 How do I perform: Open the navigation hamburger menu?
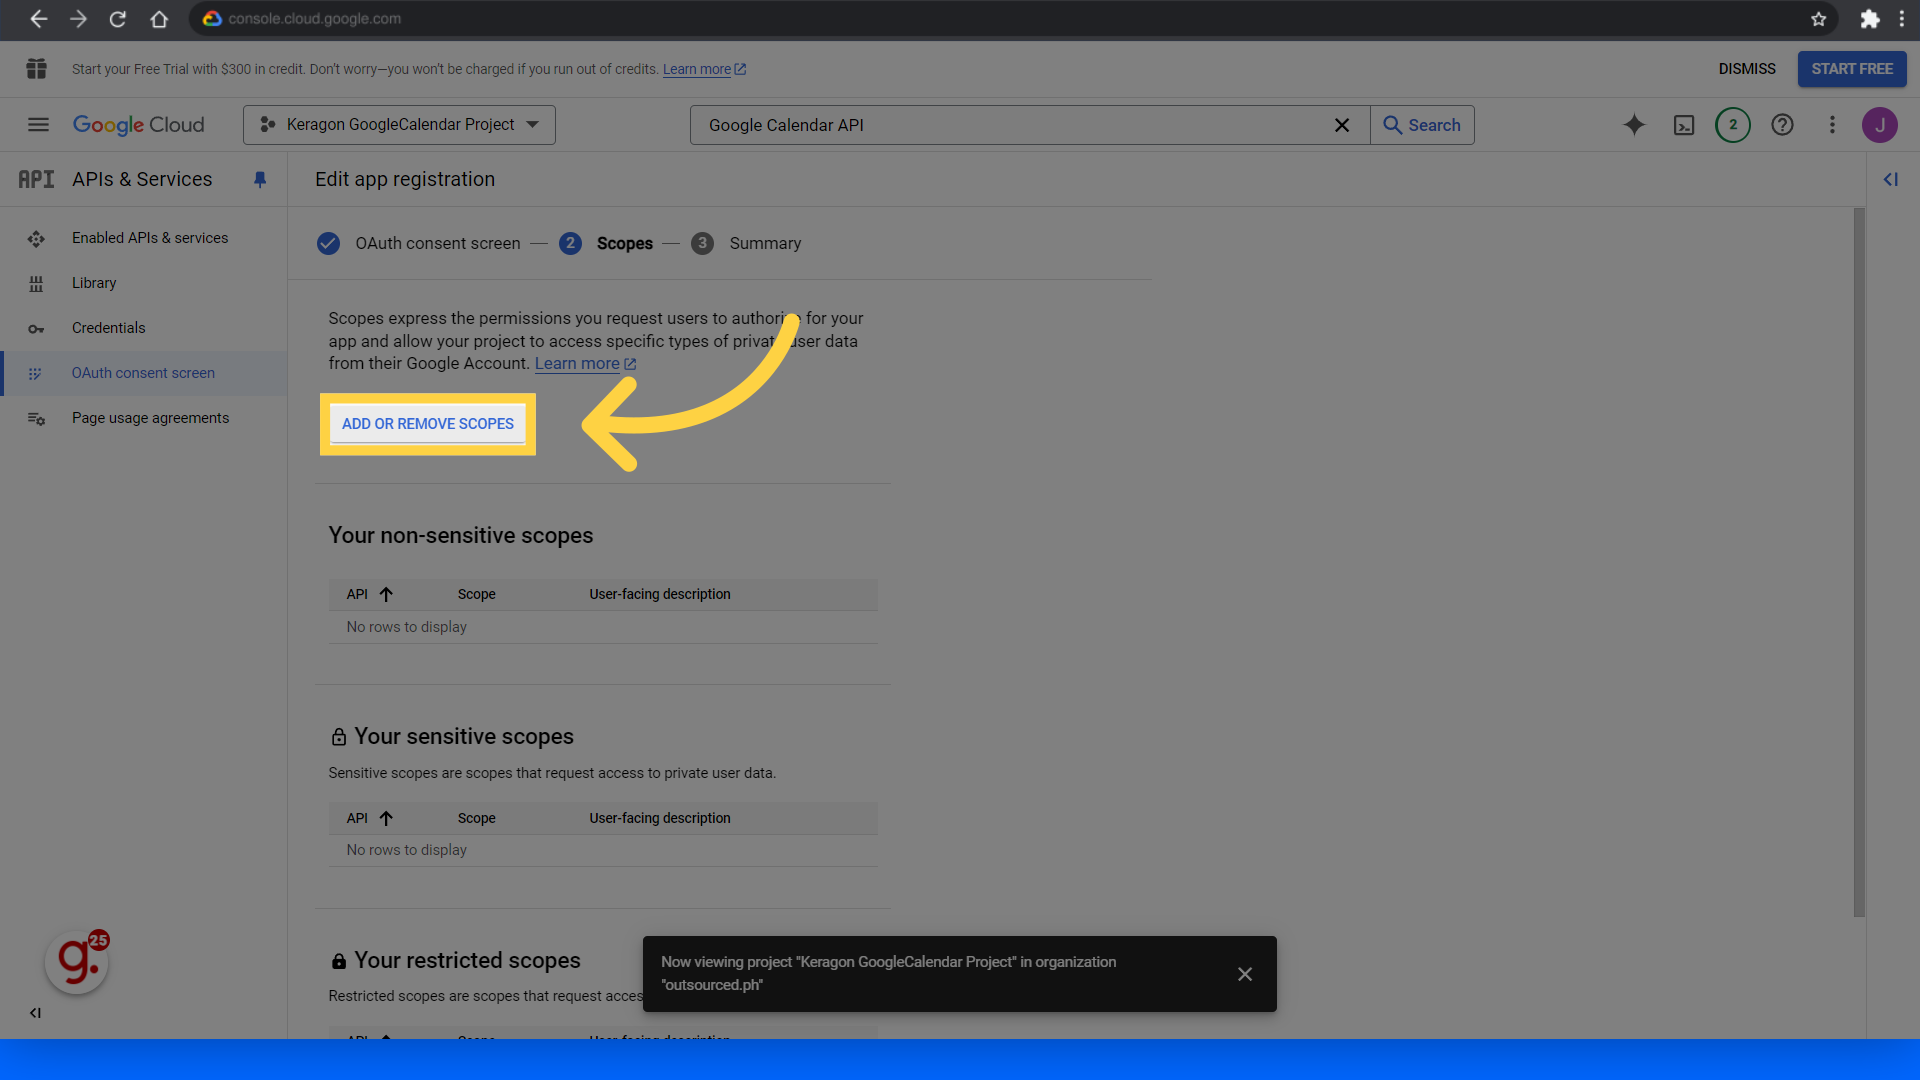click(x=38, y=124)
